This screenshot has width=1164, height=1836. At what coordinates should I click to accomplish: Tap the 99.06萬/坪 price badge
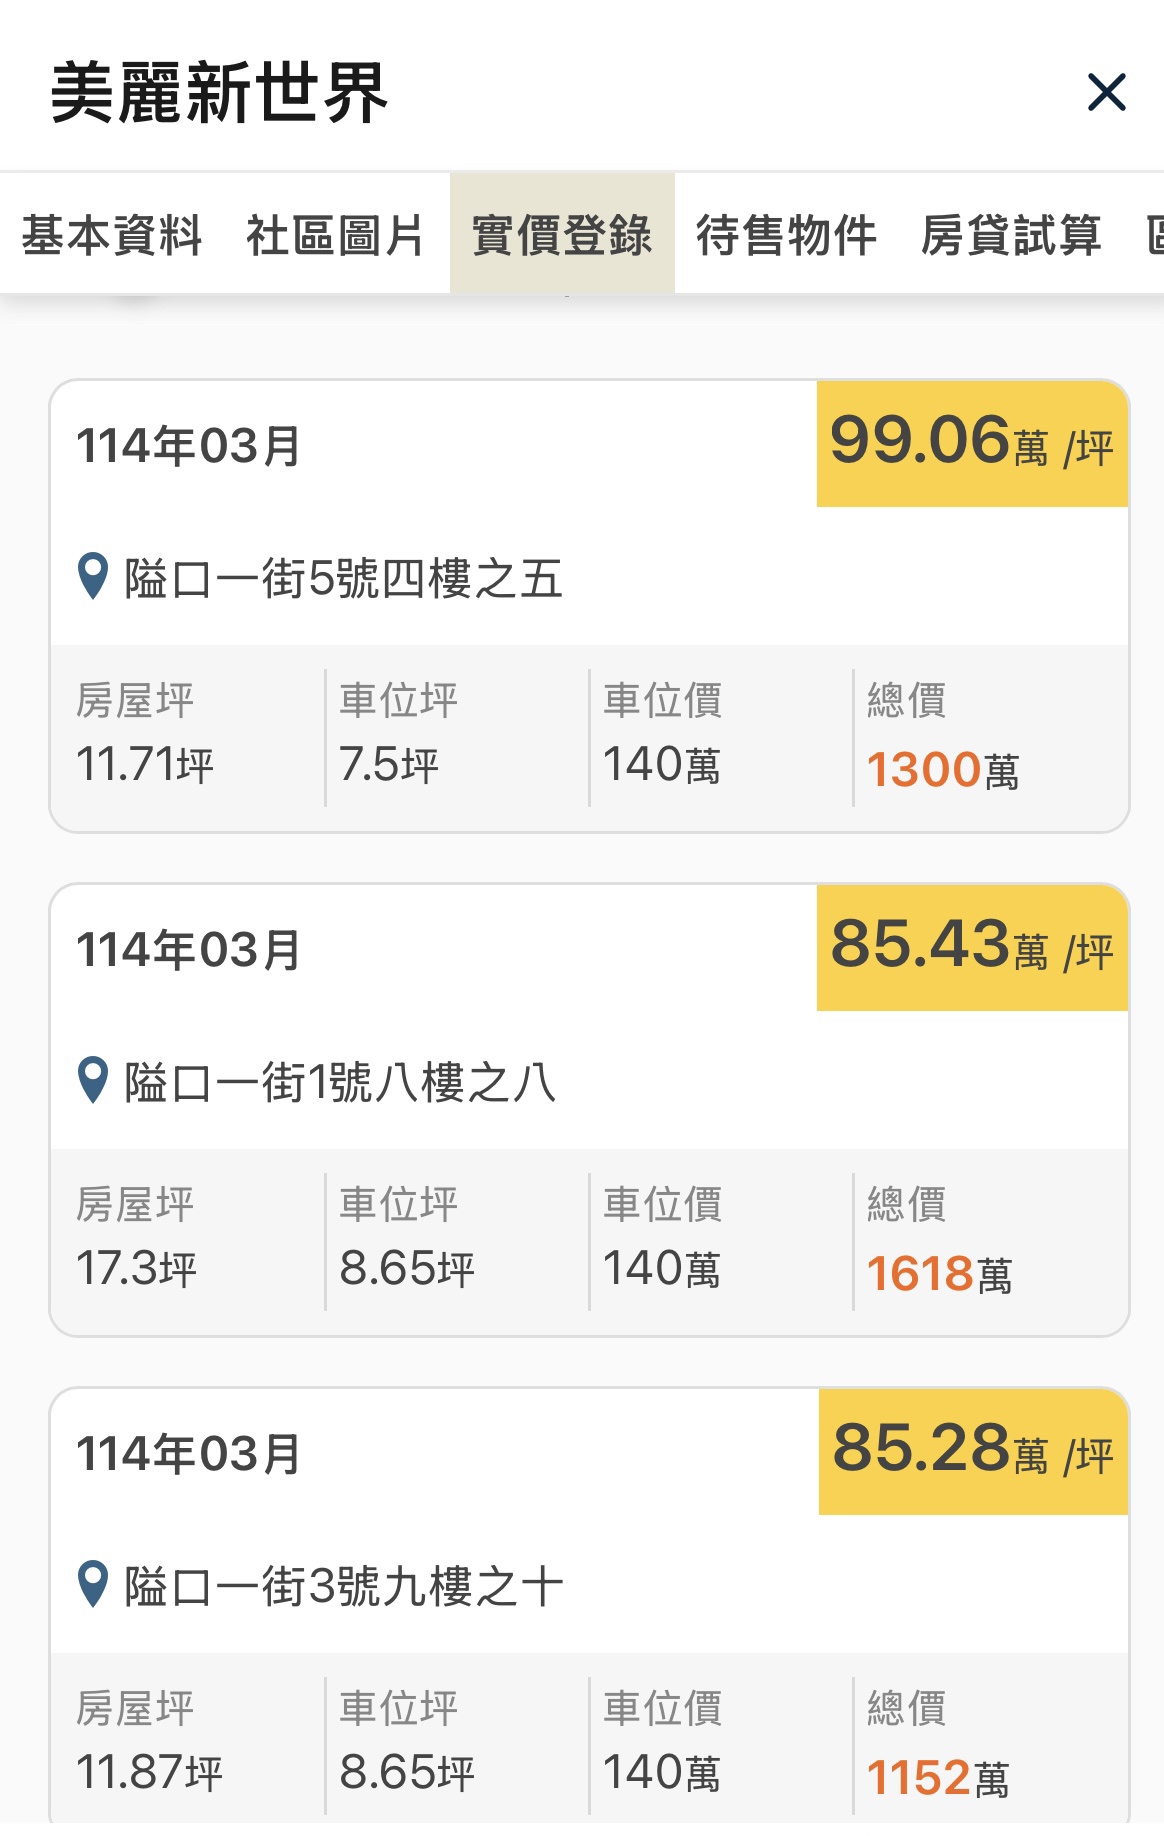972,444
